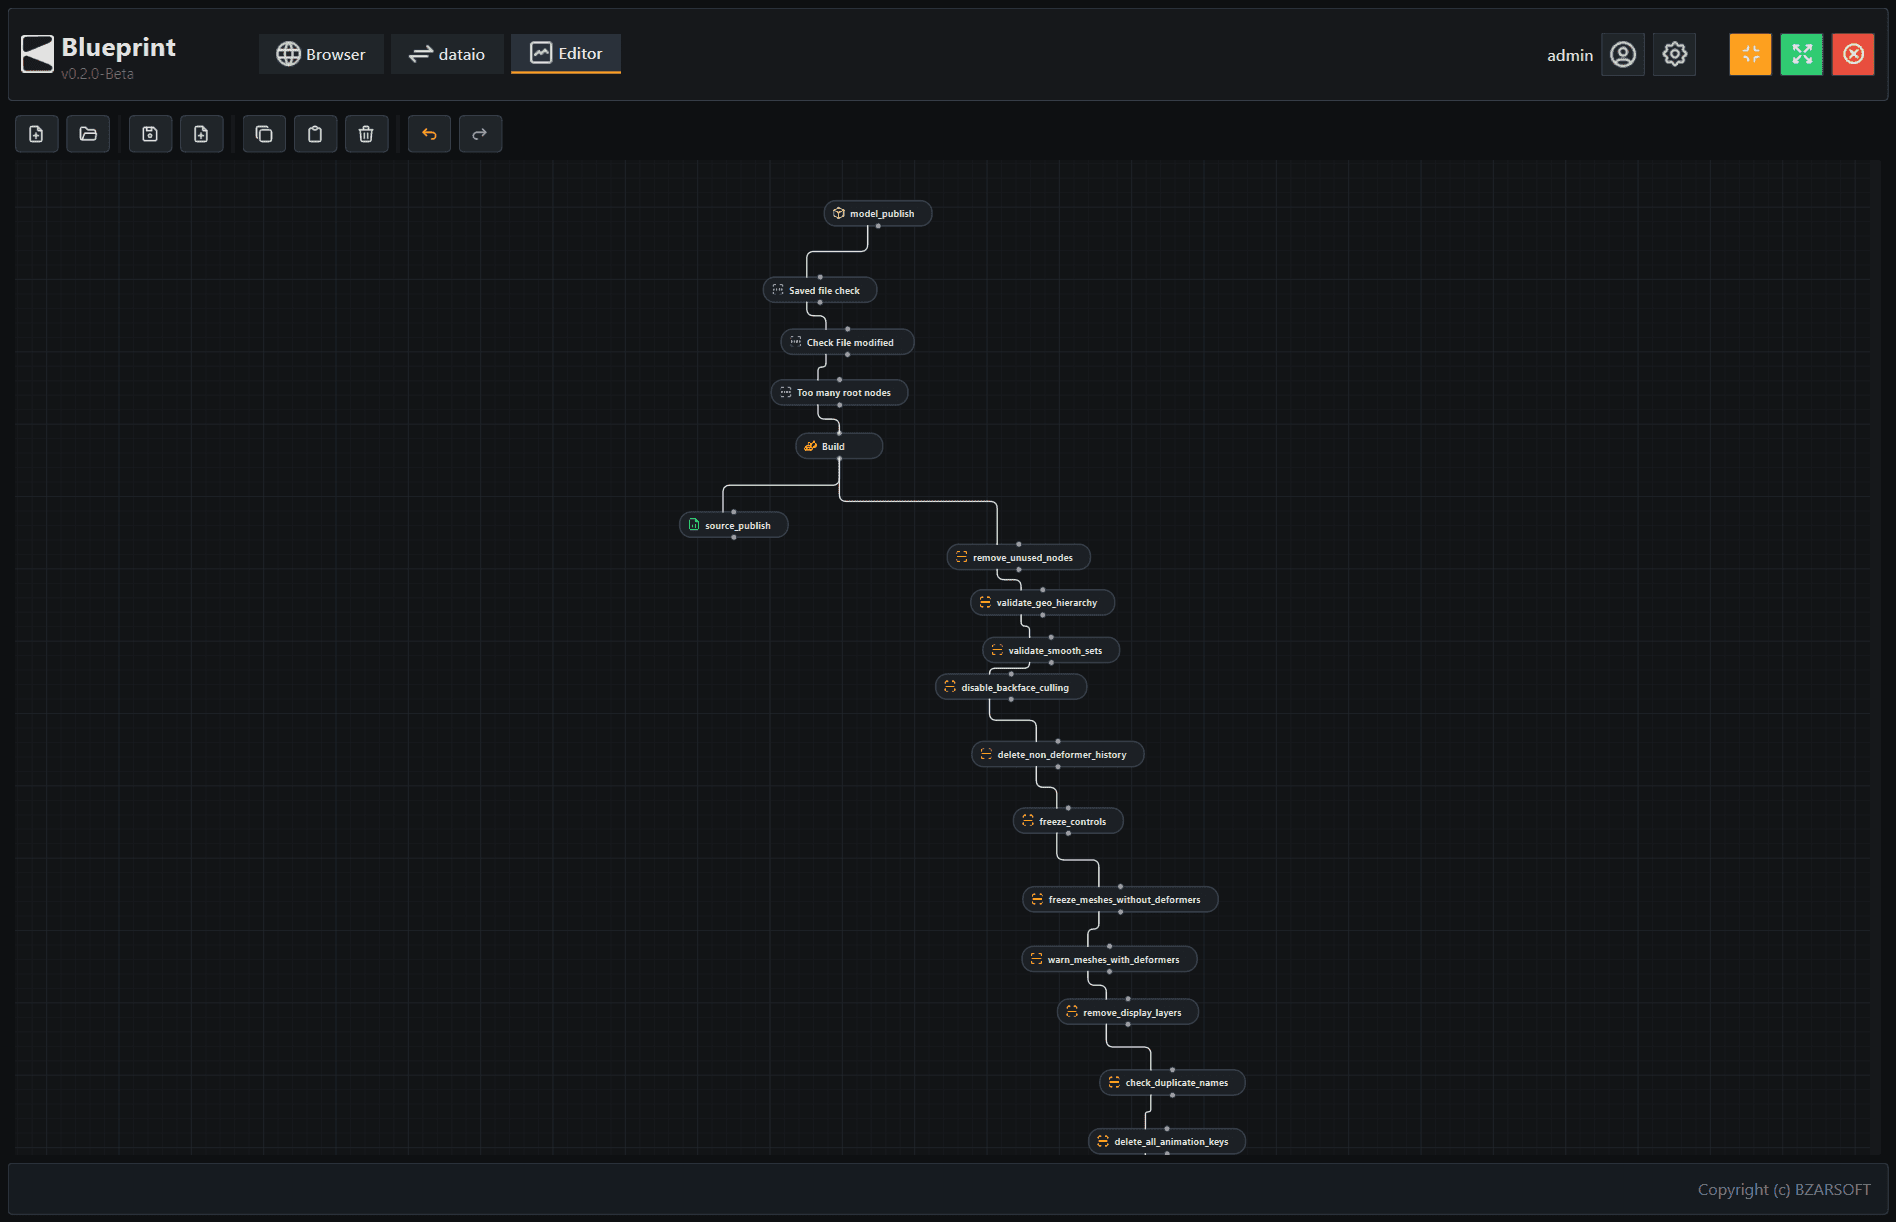Select the freeze_controls node label
The image size is (1896, 1222).
click(1072, 822)
